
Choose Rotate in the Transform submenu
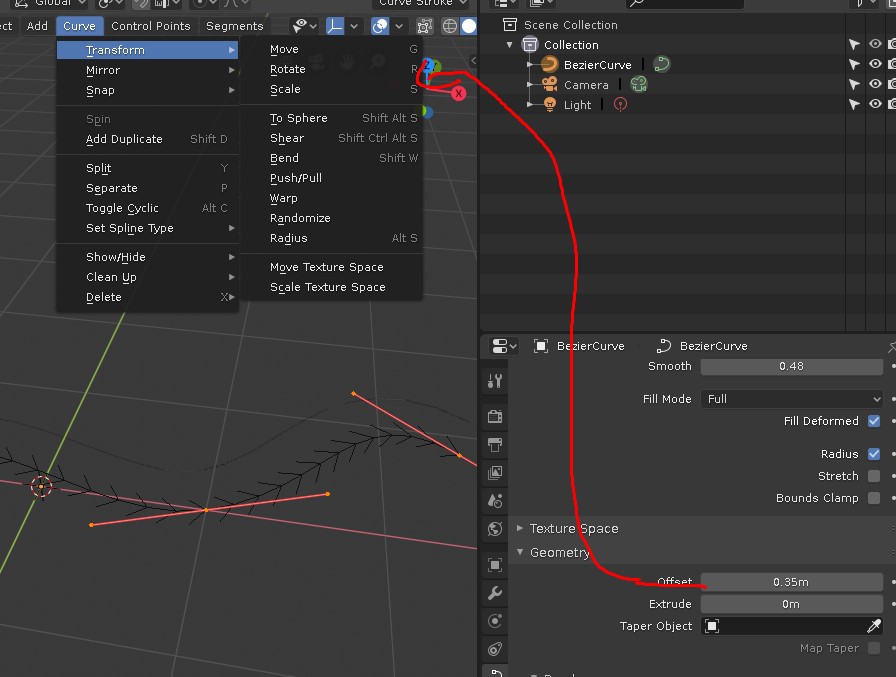click(x=332, y=69)
